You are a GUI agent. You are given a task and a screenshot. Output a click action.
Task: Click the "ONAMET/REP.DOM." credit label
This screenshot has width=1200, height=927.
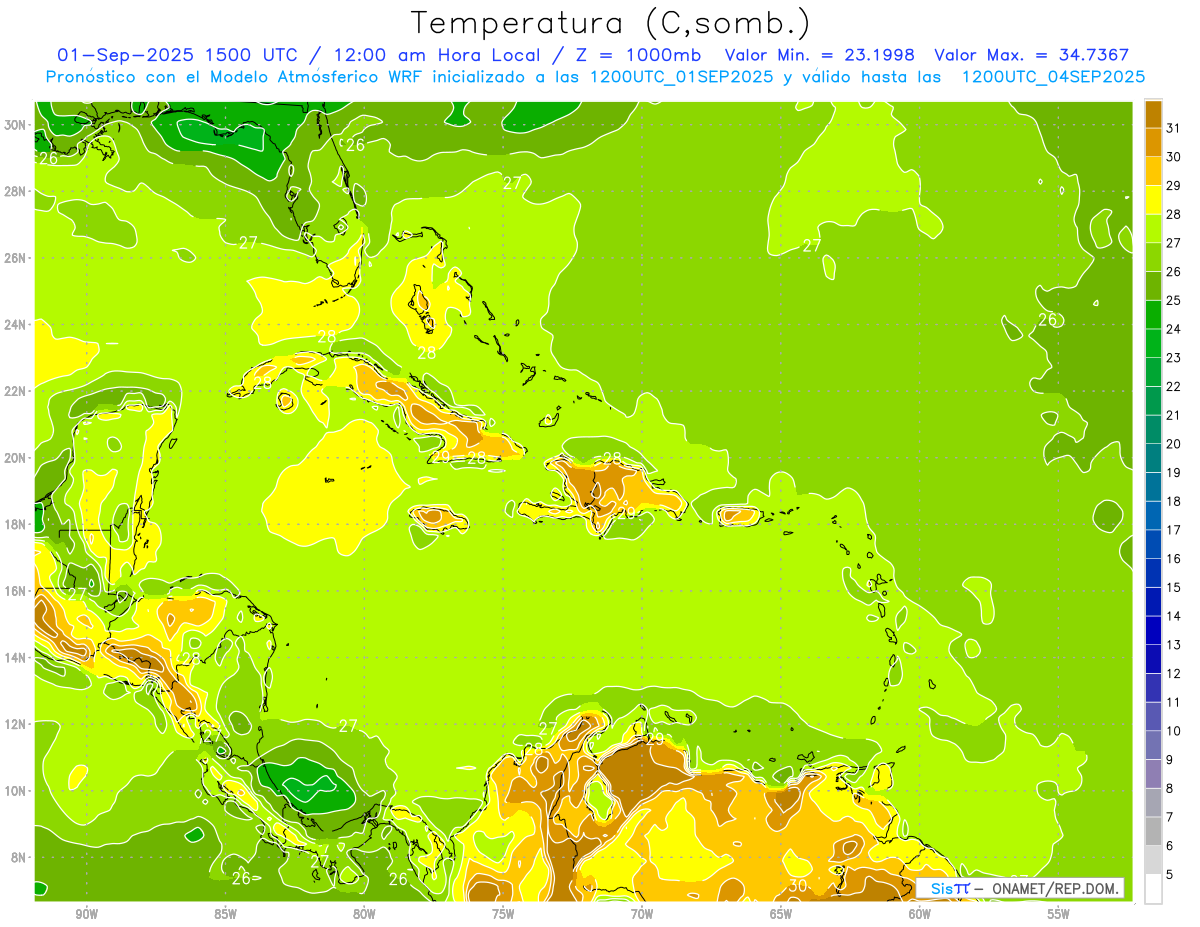coord(1057,888)
